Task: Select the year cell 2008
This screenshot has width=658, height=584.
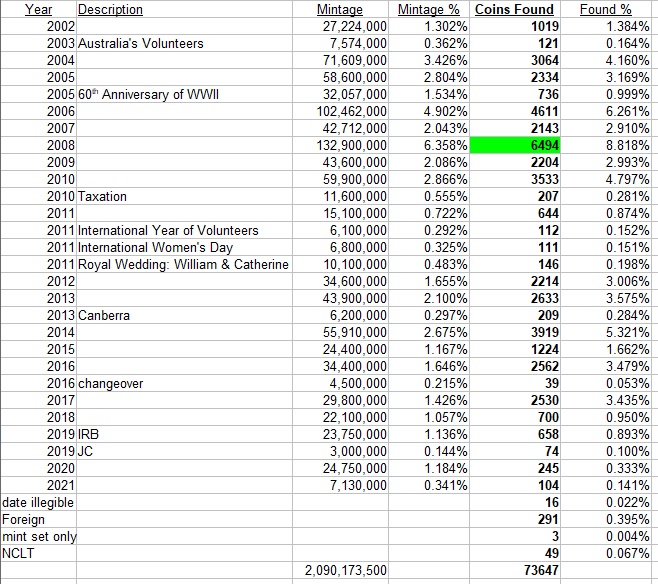Action: click(x=39, y=145)
